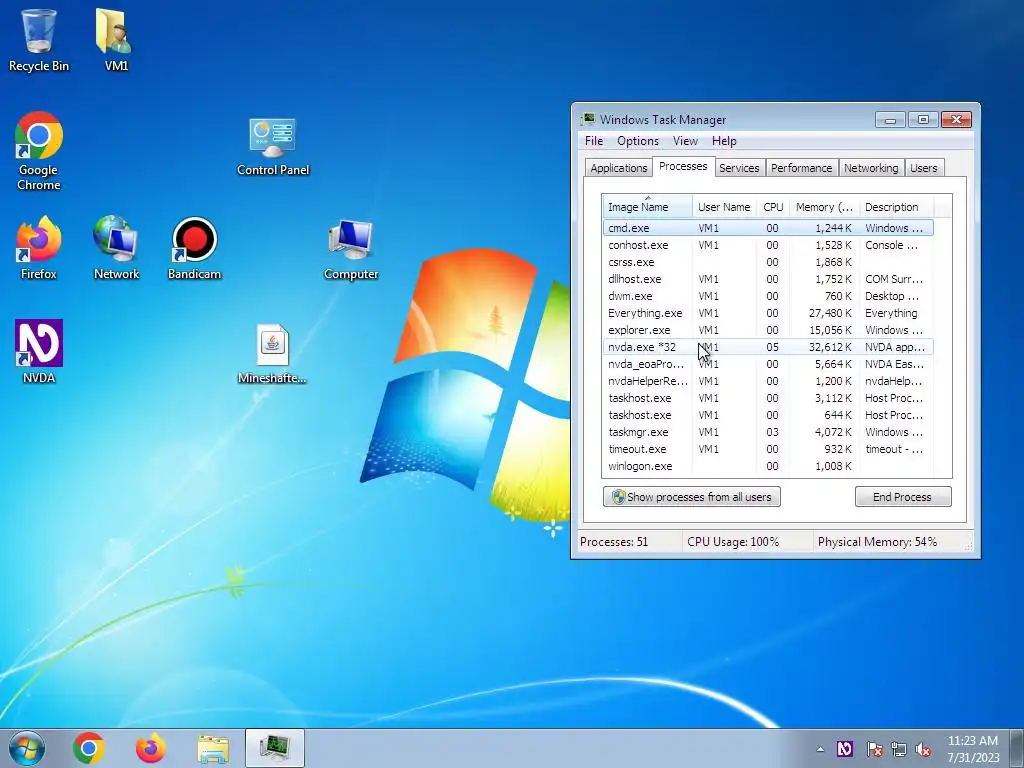Select the timeout.exe process row
The height and width of the screenshot is (768, 1024).
[x=768, y=449]
